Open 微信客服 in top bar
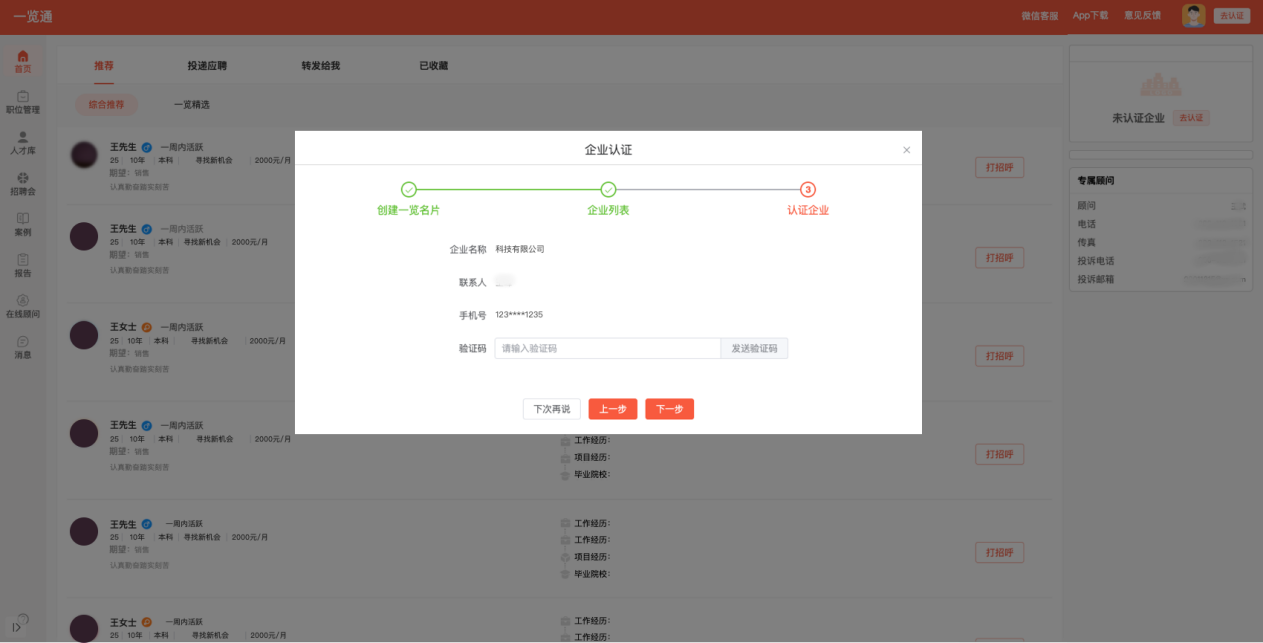This screenshot has width=1263, height=643. (x=1039, y=16)
